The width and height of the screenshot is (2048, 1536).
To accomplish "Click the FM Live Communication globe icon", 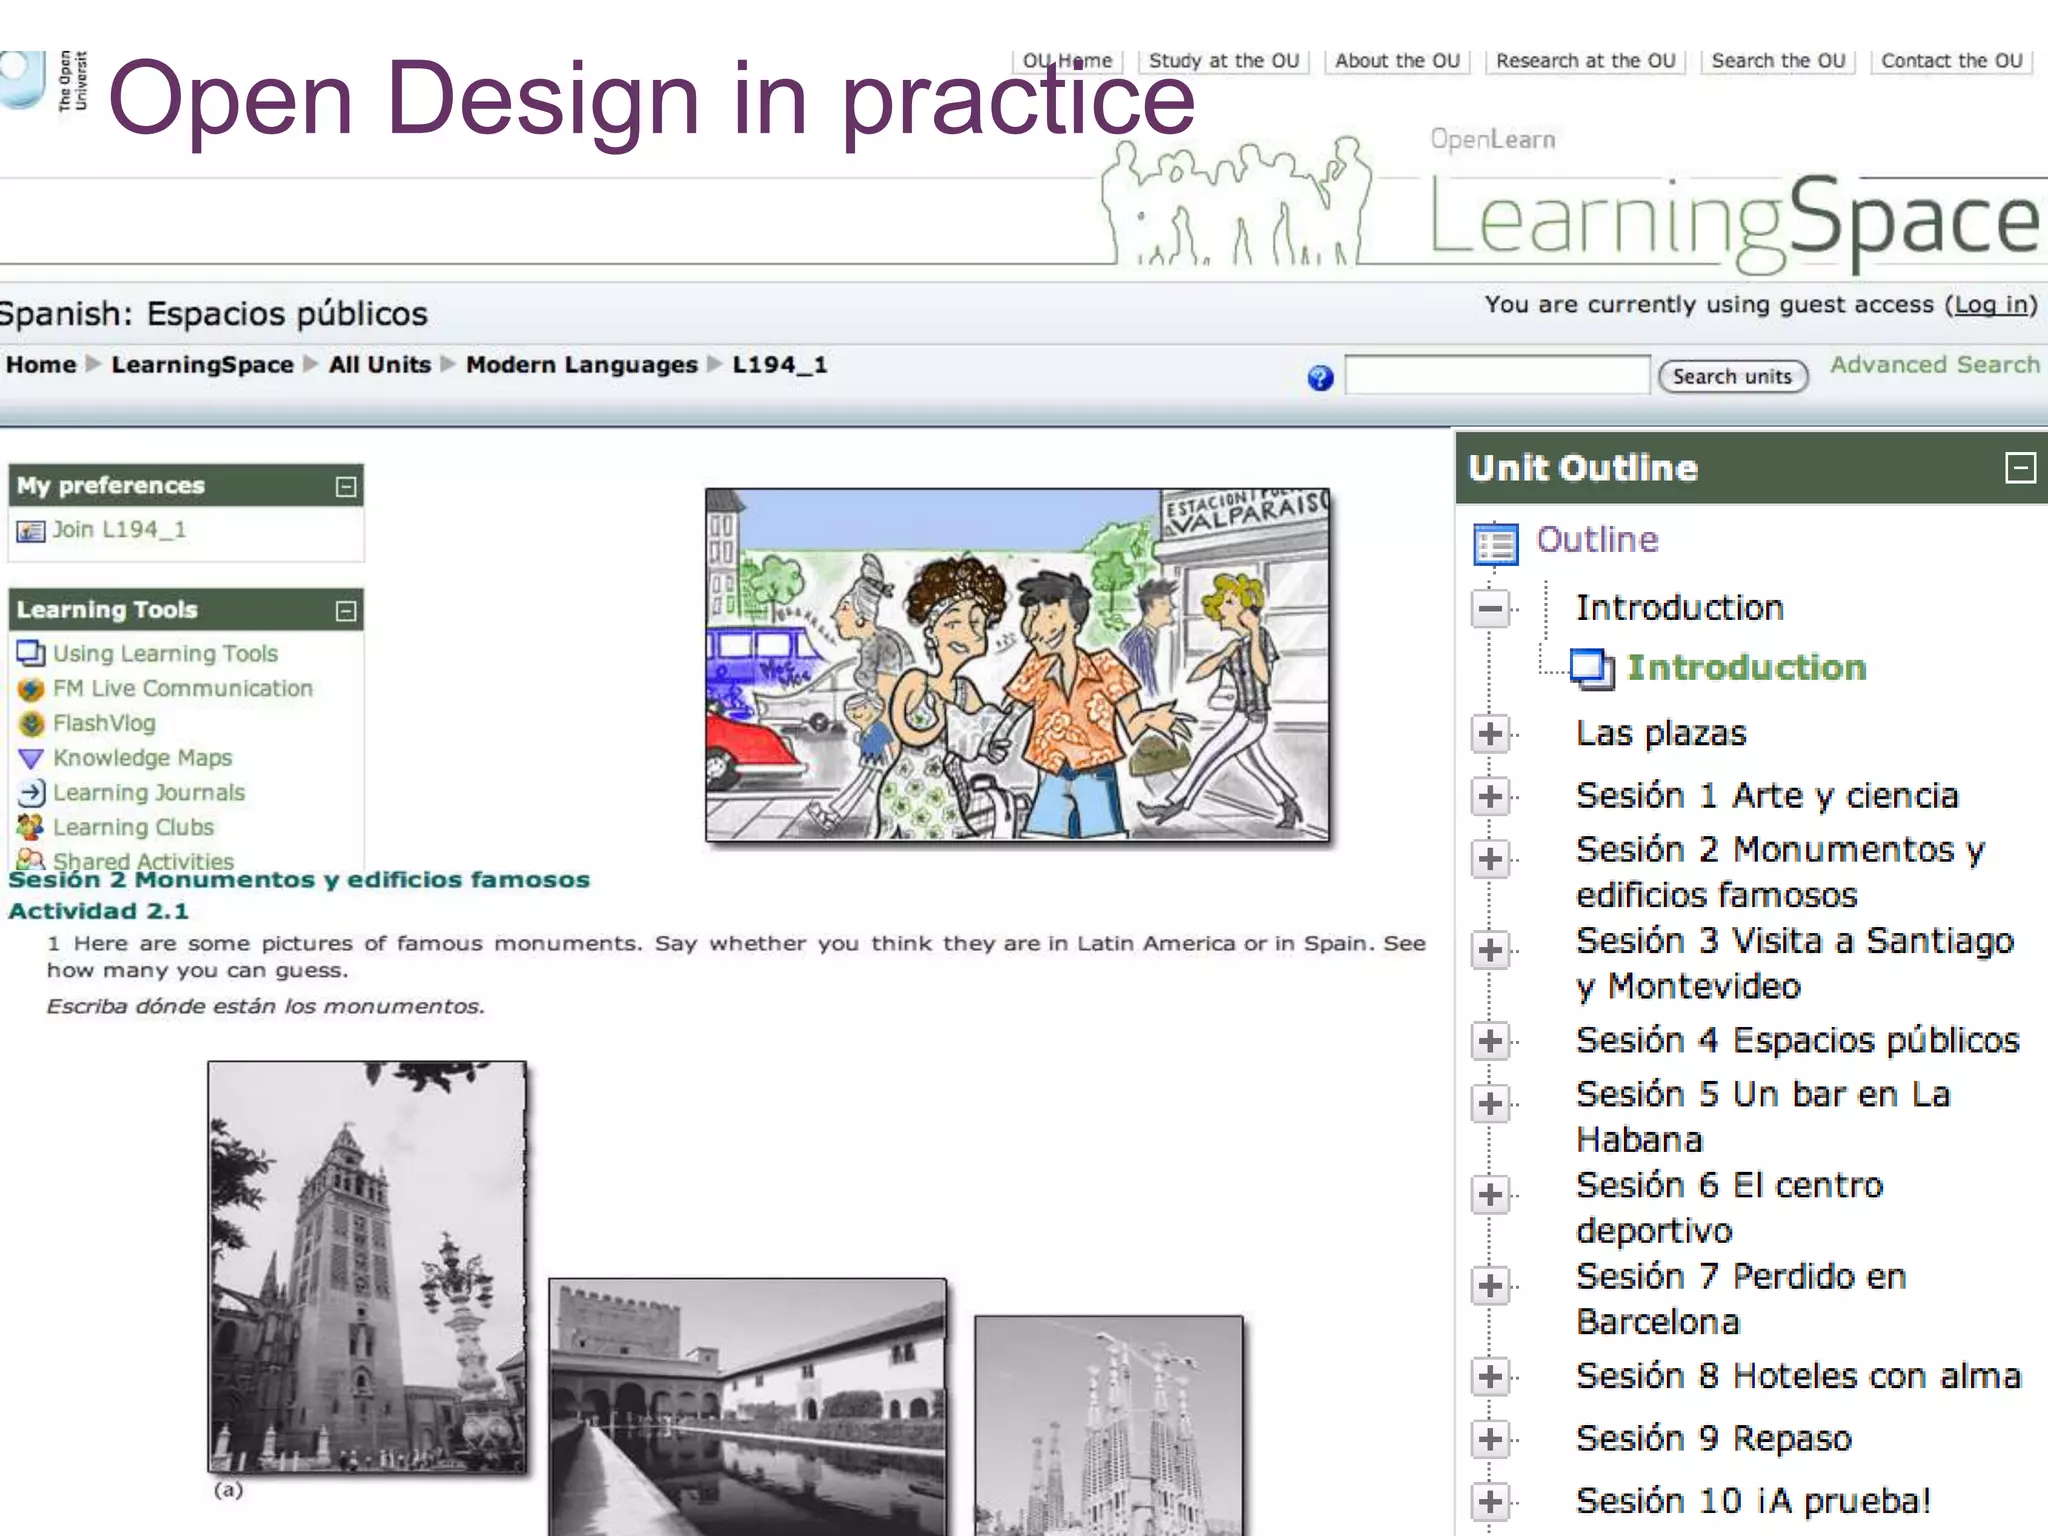I will click(31, 689).
